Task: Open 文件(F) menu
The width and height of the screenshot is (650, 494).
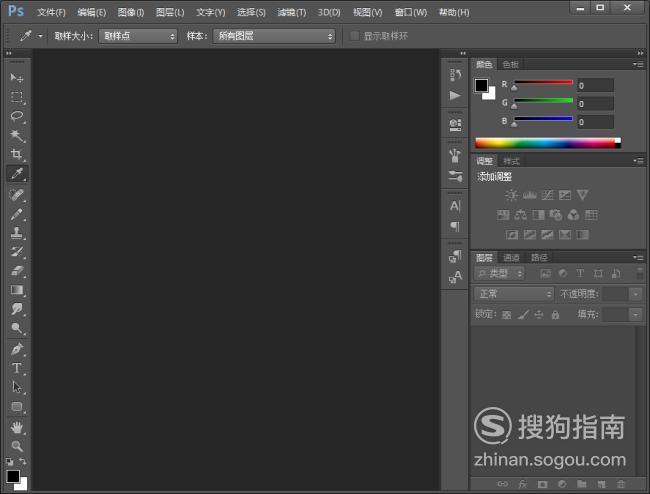Action: 51,12
